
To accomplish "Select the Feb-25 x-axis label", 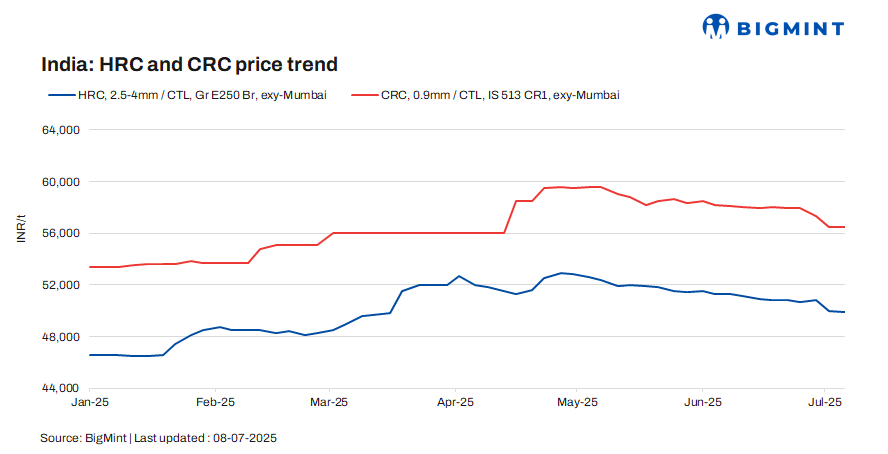I will 215,402.
